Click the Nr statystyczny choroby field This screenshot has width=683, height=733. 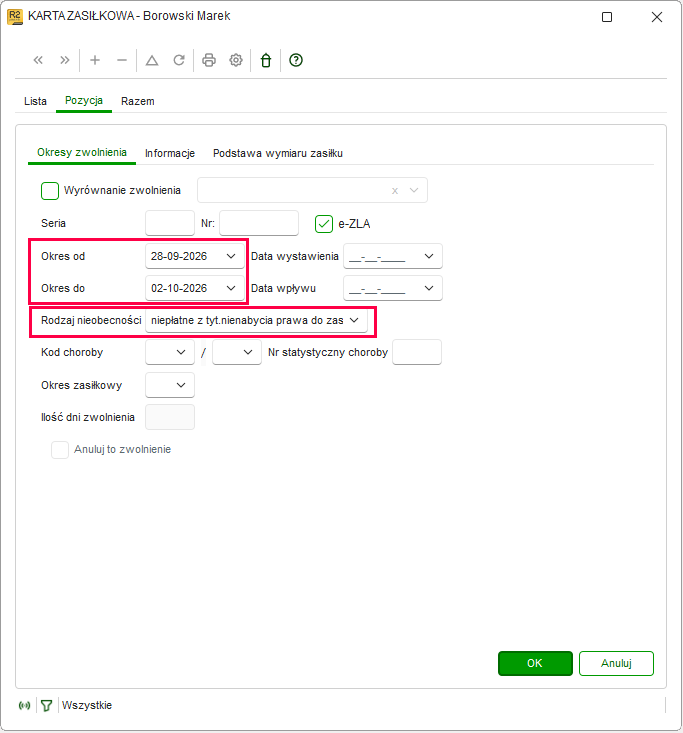point(417,352)
